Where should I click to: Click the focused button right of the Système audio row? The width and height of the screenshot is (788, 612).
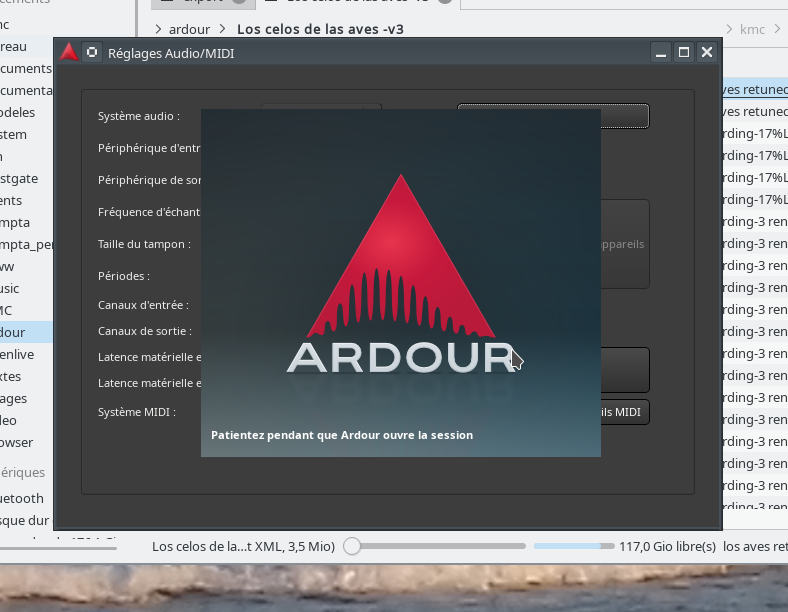[625, 116]
